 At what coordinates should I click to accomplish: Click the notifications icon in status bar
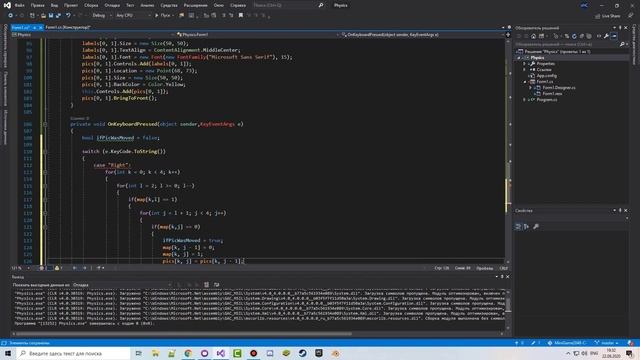(631, 343)
